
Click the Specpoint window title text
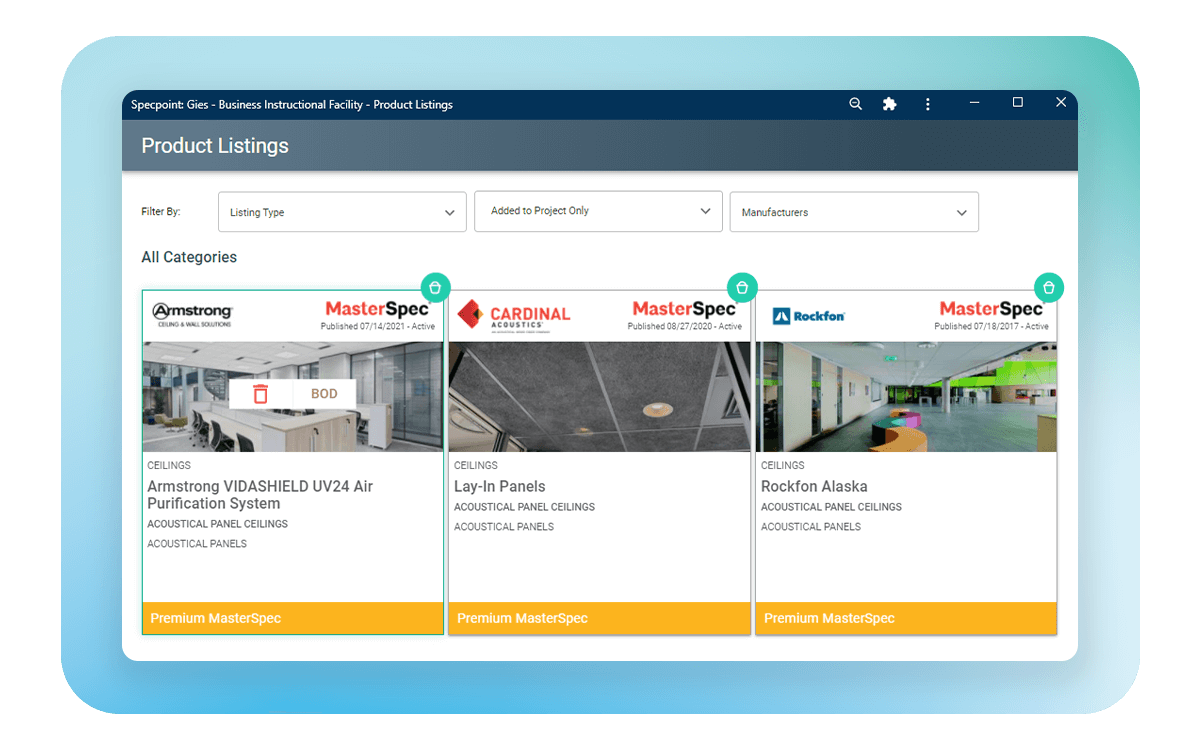pyautogui.click(x=292, y=104)
